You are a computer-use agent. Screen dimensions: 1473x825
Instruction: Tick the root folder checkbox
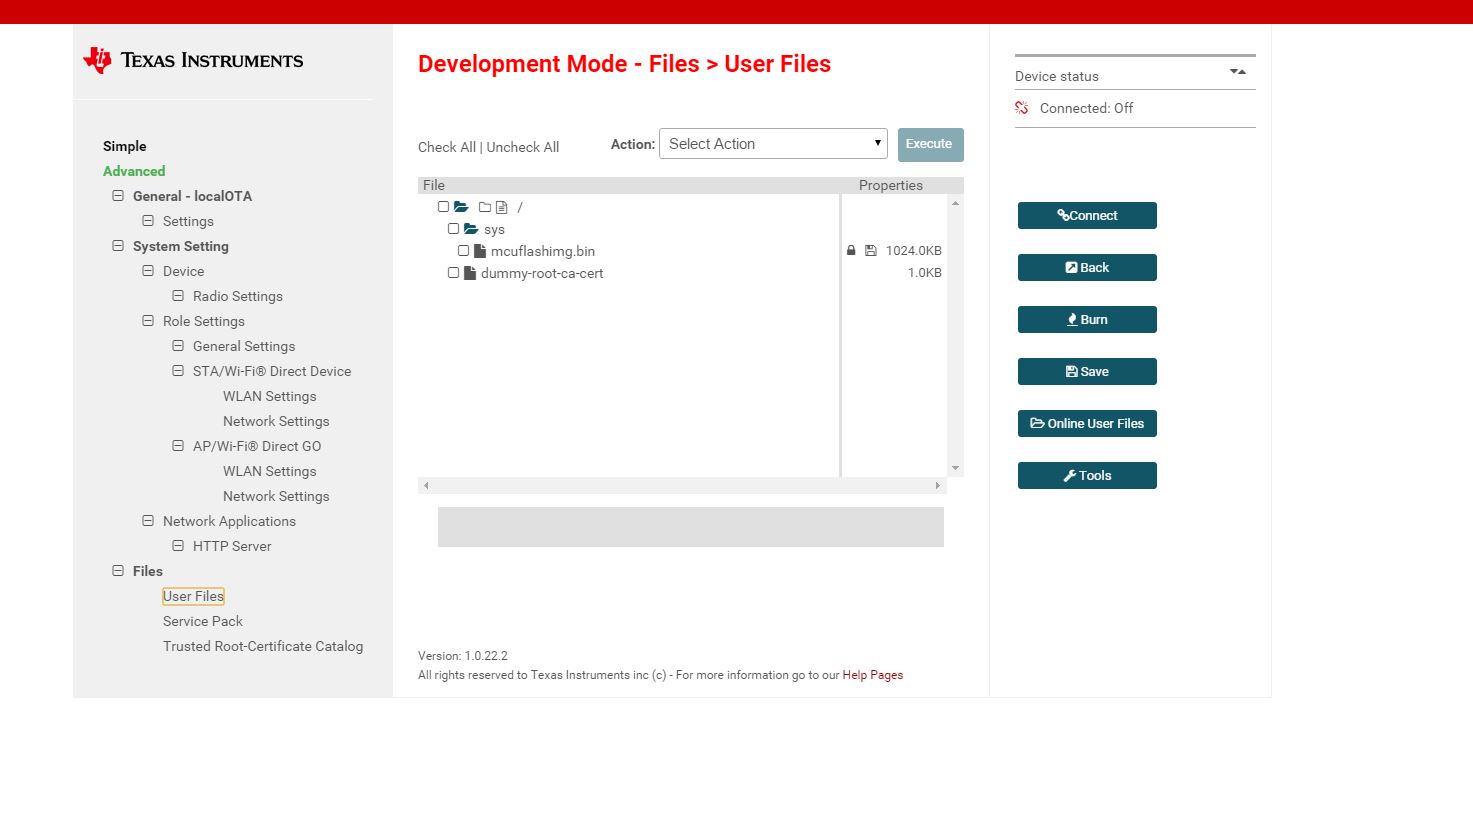pyautogui.click(x=444, y=207)
